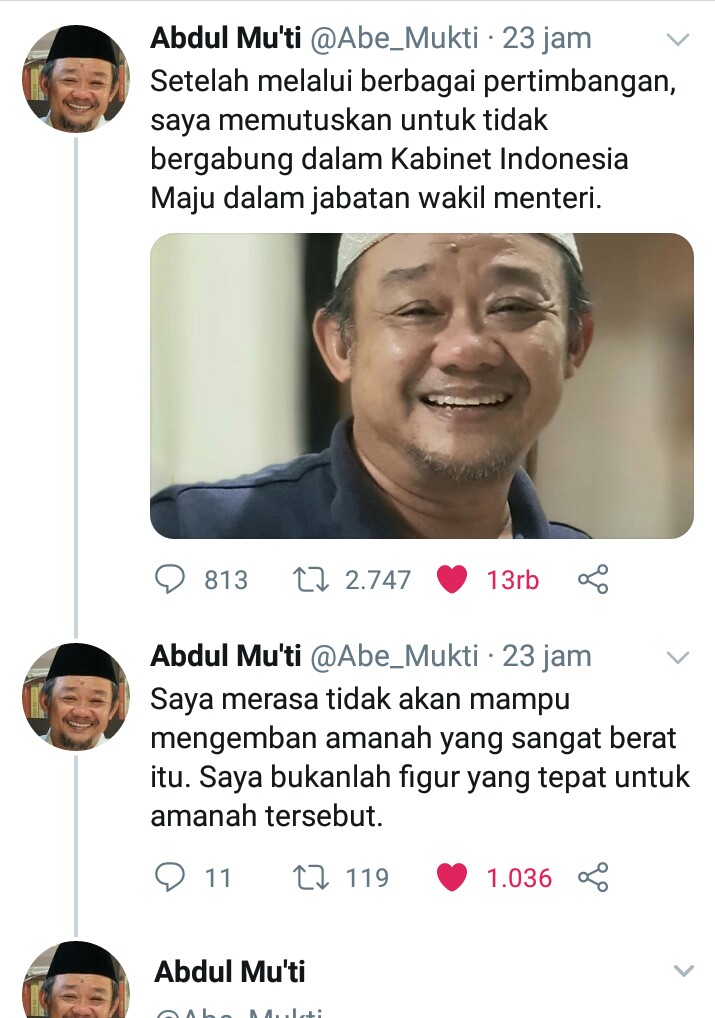Image resolution: width=715 pixels, height=1018 pixels.
Task: Unlike the tweet with 13rb likes
Action: click(x=452, y=579)
